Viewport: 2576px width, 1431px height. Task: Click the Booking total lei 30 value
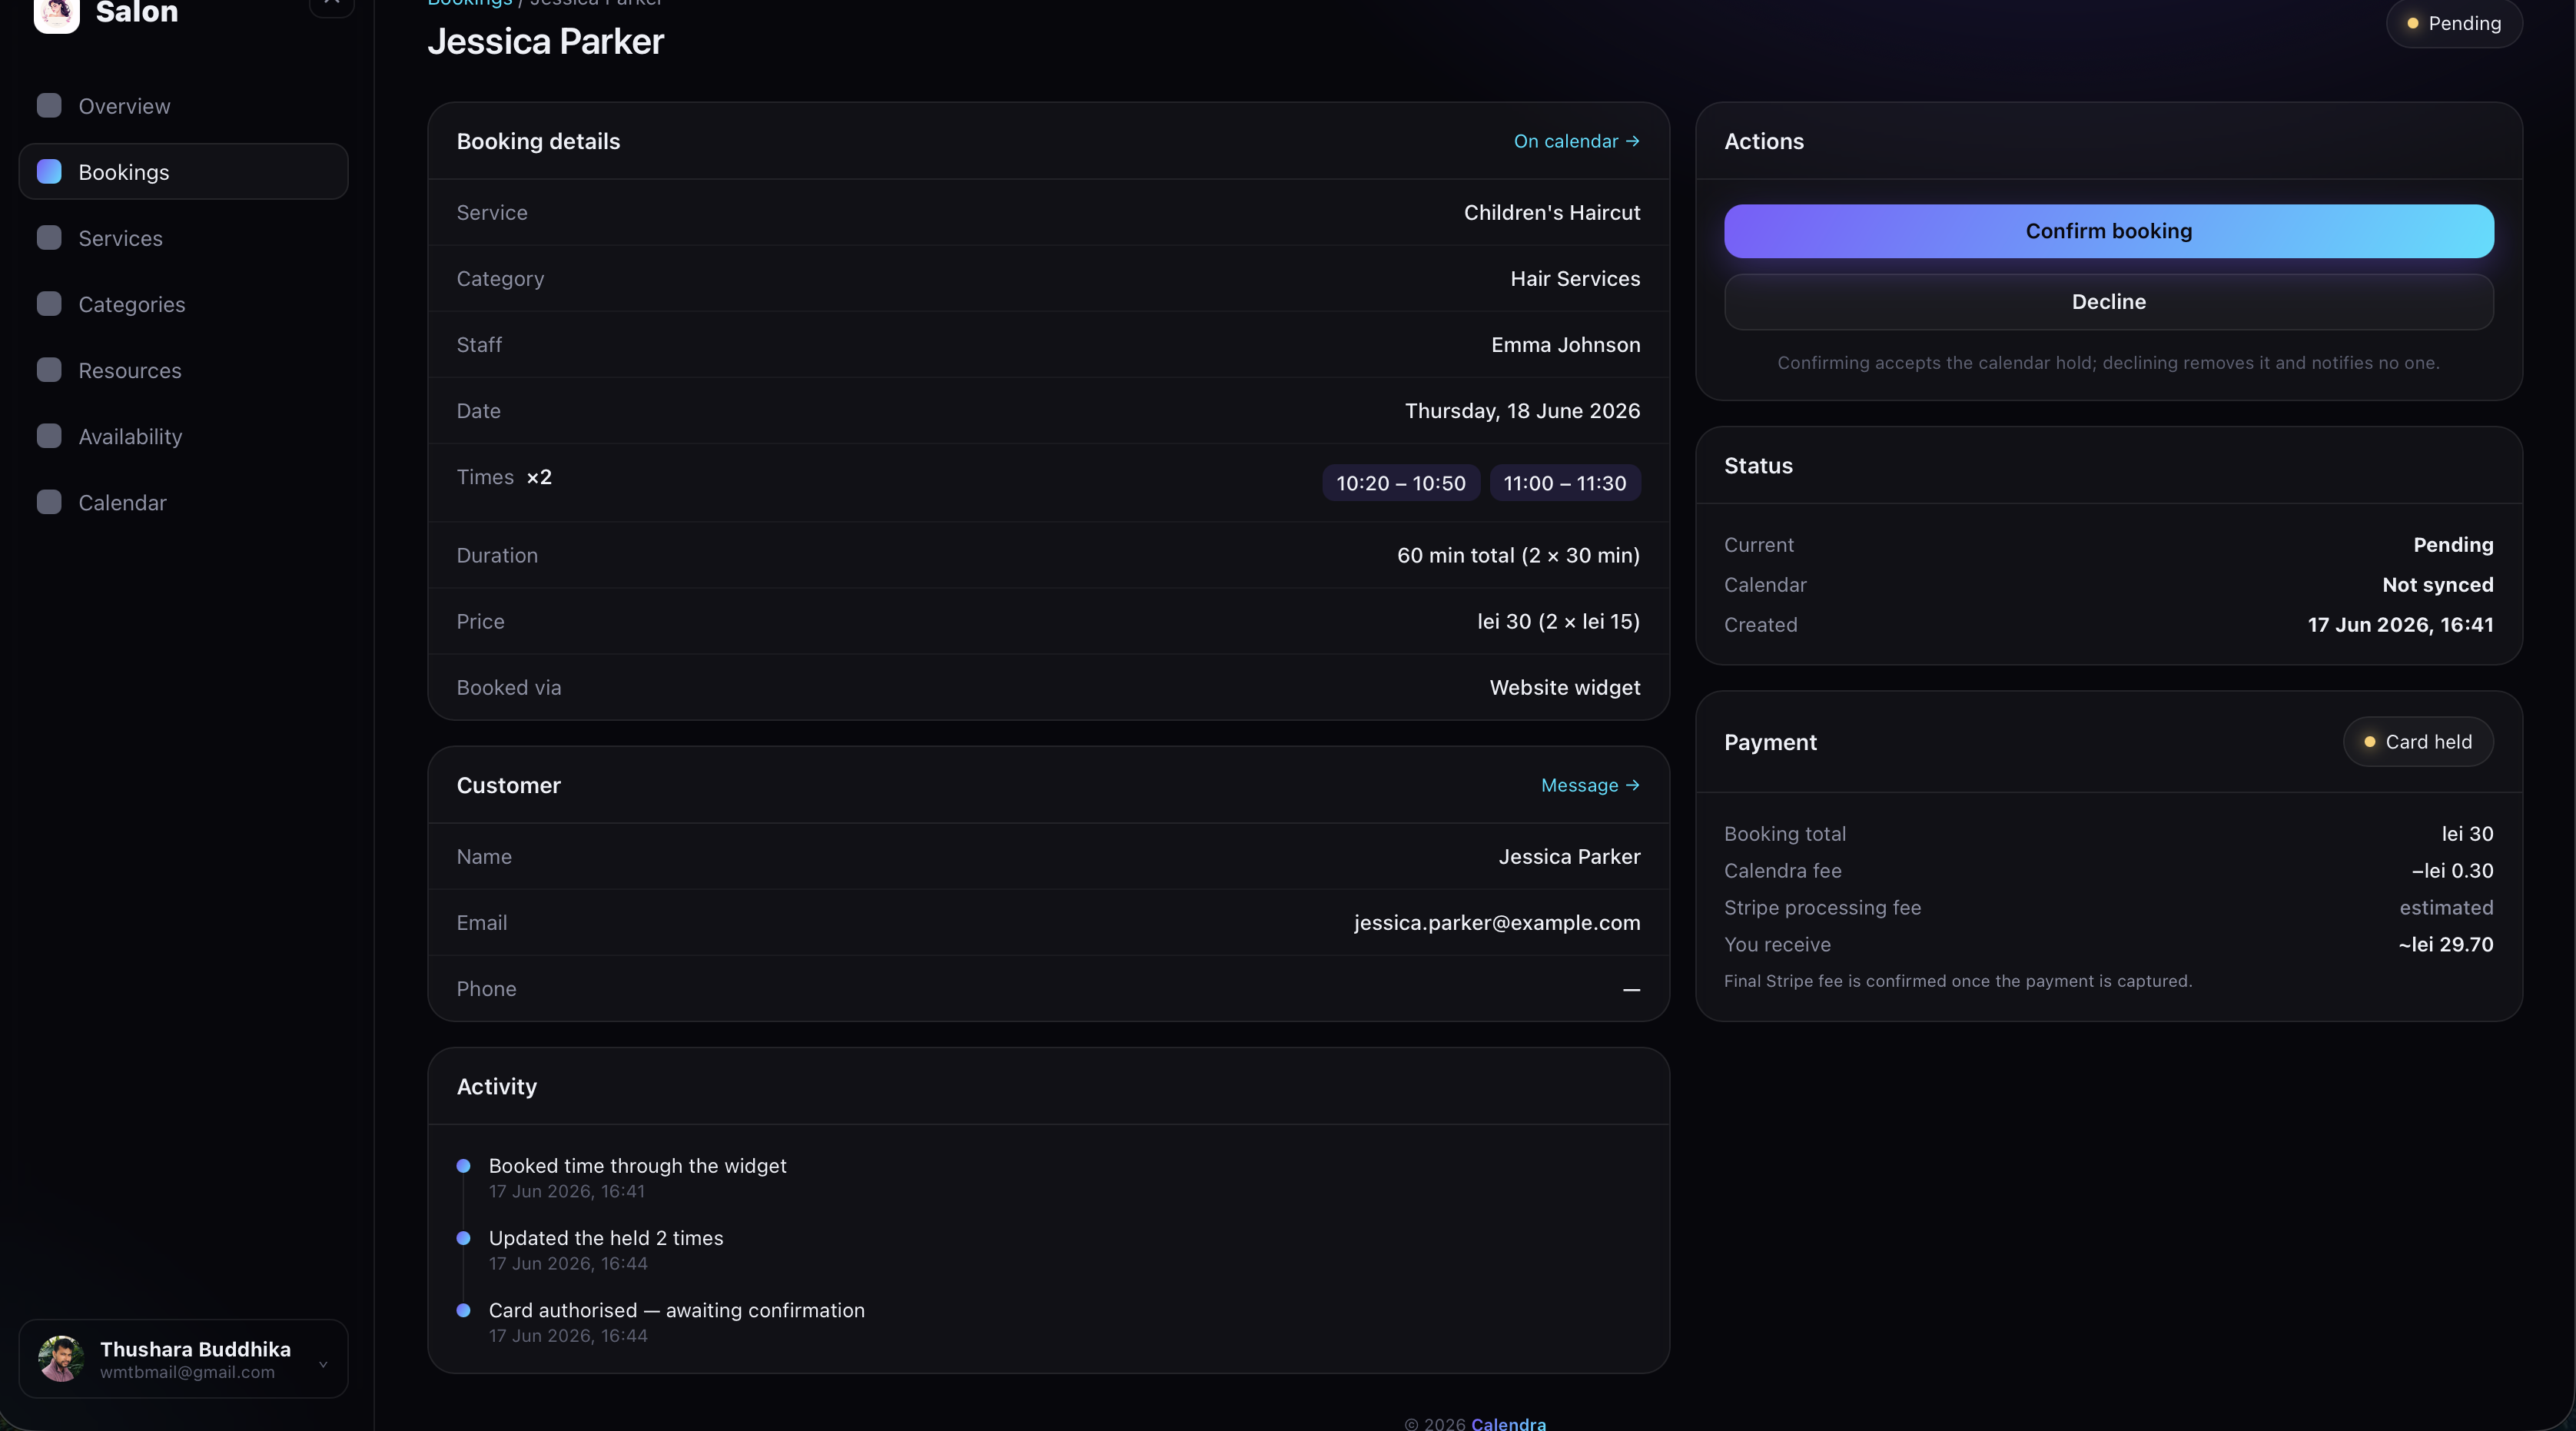[x=2467, y=833]
